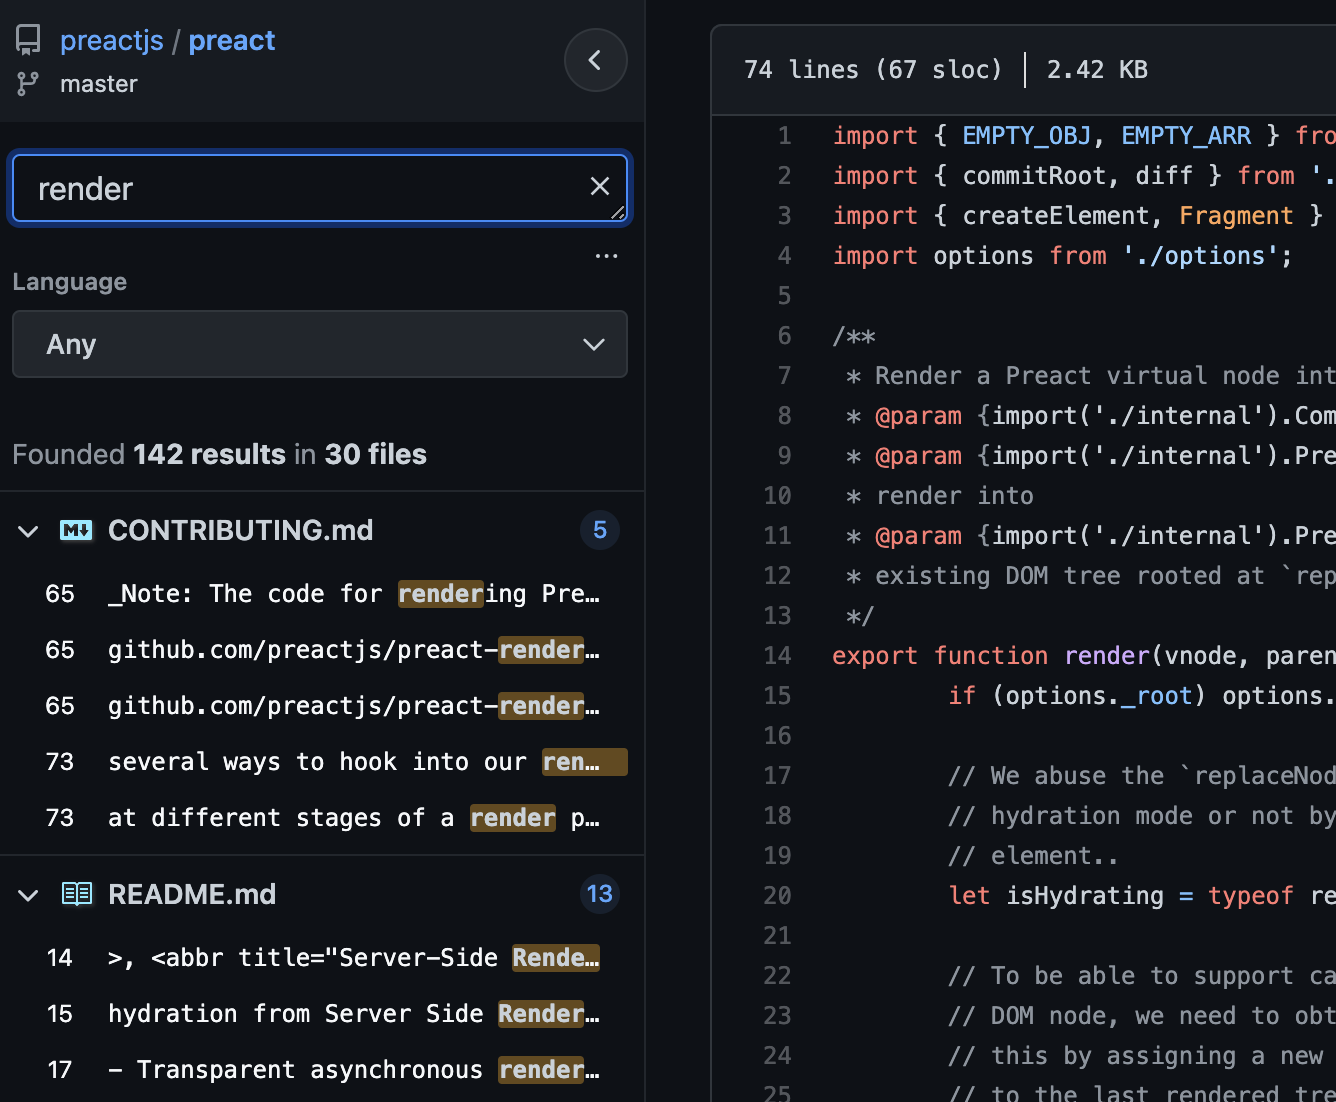Click the CONTRIBUTING.md markdown file icon
This screenshot has height=1102, width=1336.
pos(76,530)
